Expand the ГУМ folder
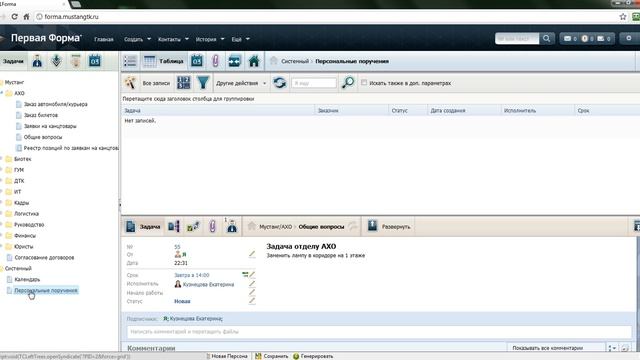This screenshot has height=360, width=640. [2, 170]
